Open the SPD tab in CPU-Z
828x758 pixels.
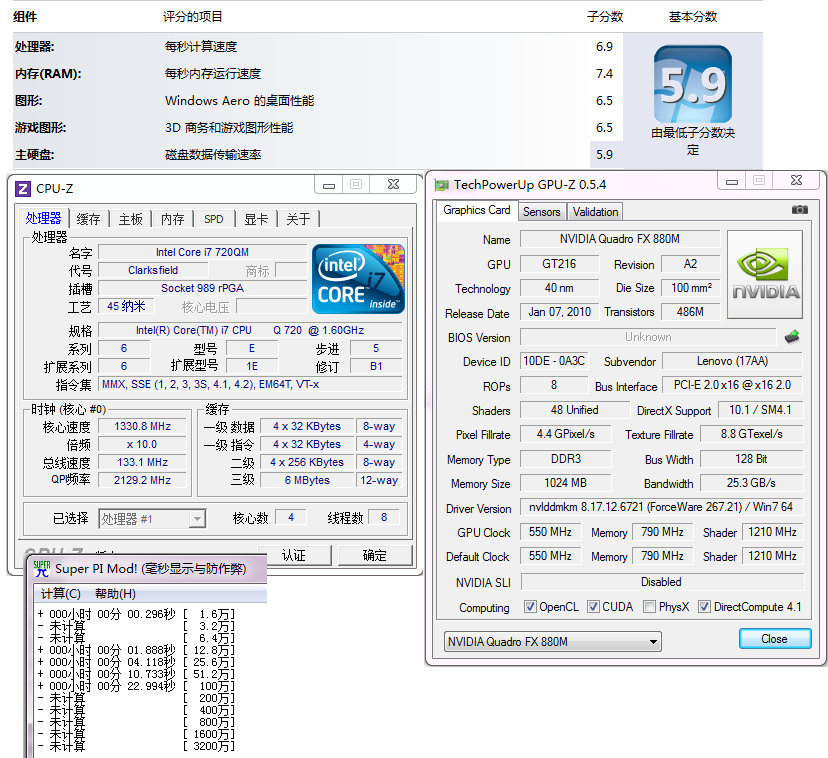pos(214,219)
